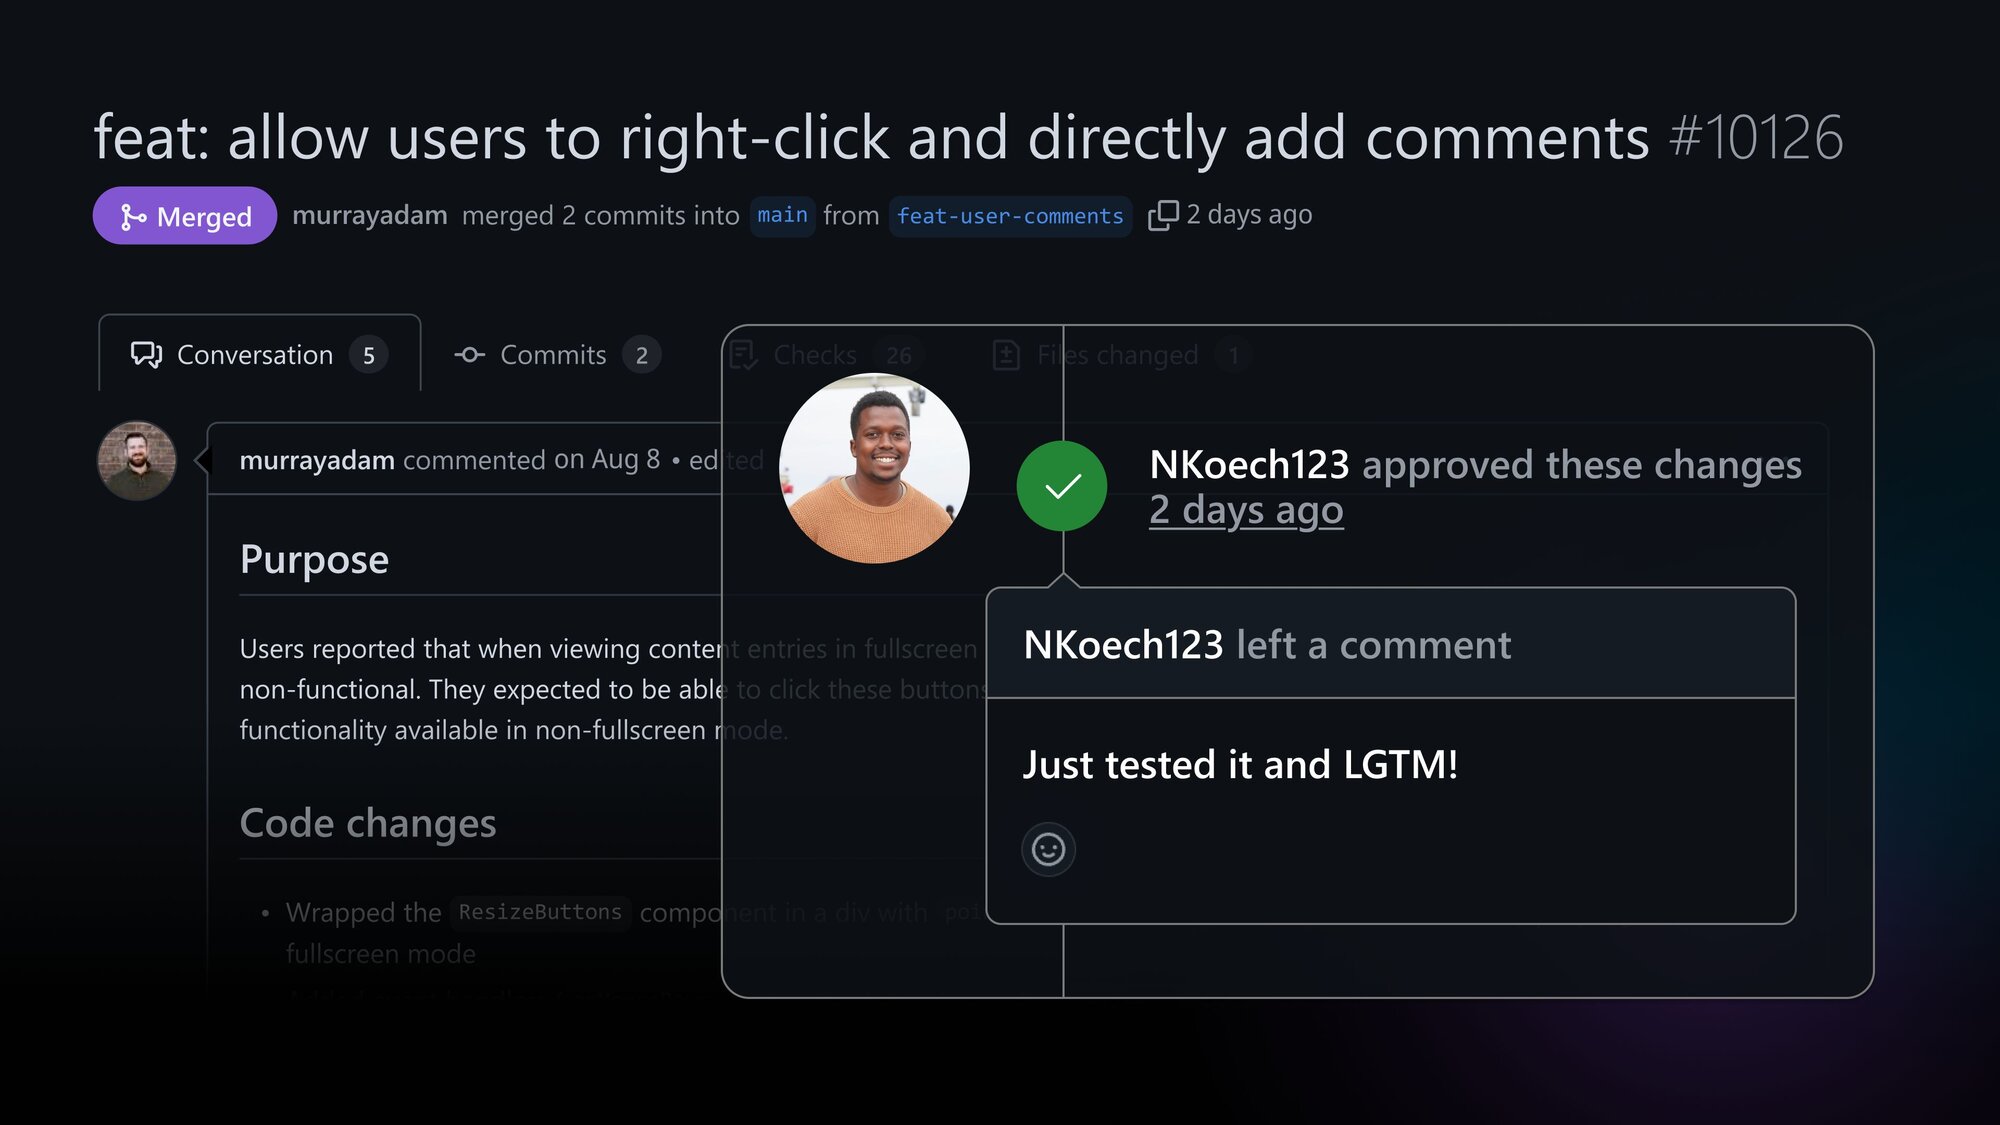2000x1125 pixels.
Task: Click the Files changed diff icon
Action: tap(1006, 355)
